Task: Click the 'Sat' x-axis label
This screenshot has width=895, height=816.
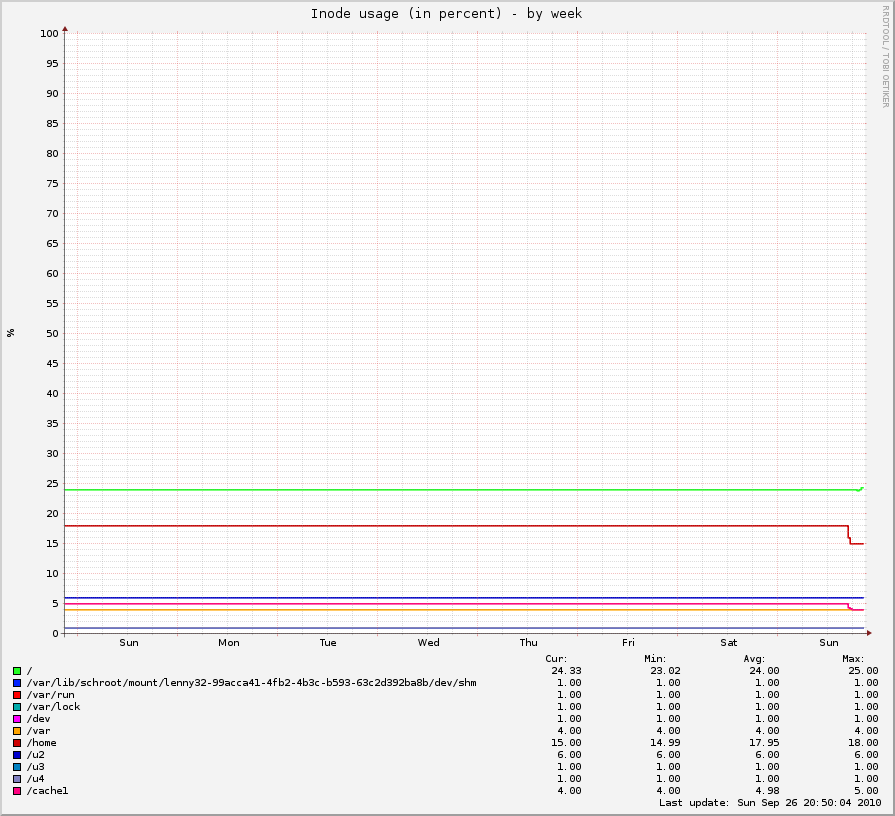Action: click(x=729, y=643)
